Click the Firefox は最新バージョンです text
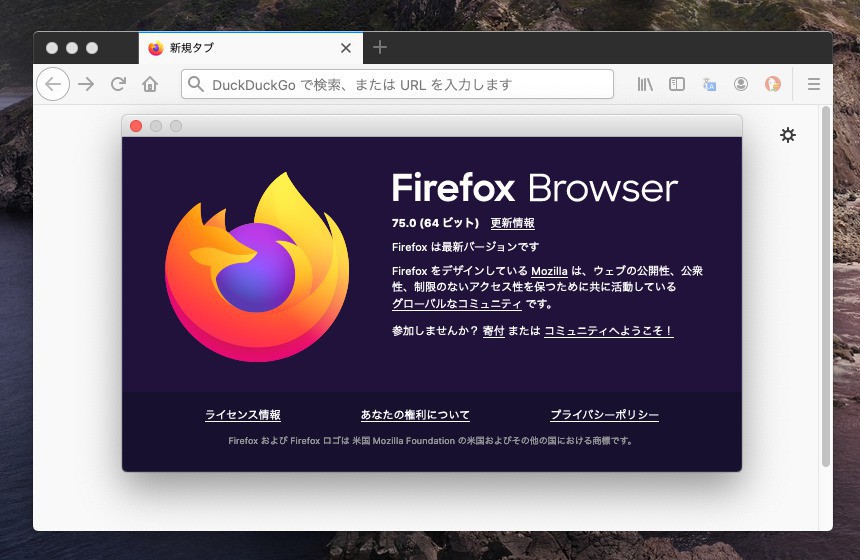 point(466,247)
